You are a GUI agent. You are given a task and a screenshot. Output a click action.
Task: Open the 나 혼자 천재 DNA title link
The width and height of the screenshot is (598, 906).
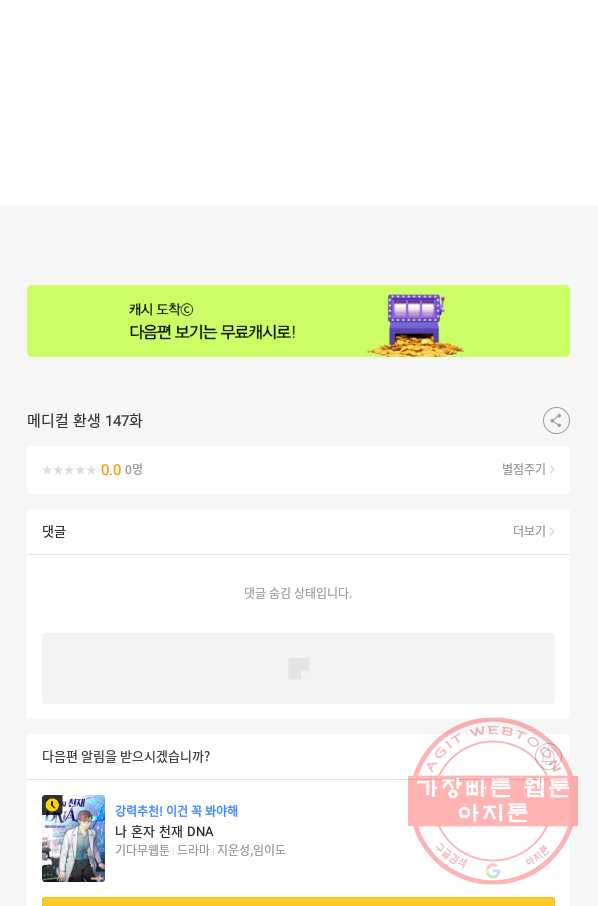click(x=164, y=831)
